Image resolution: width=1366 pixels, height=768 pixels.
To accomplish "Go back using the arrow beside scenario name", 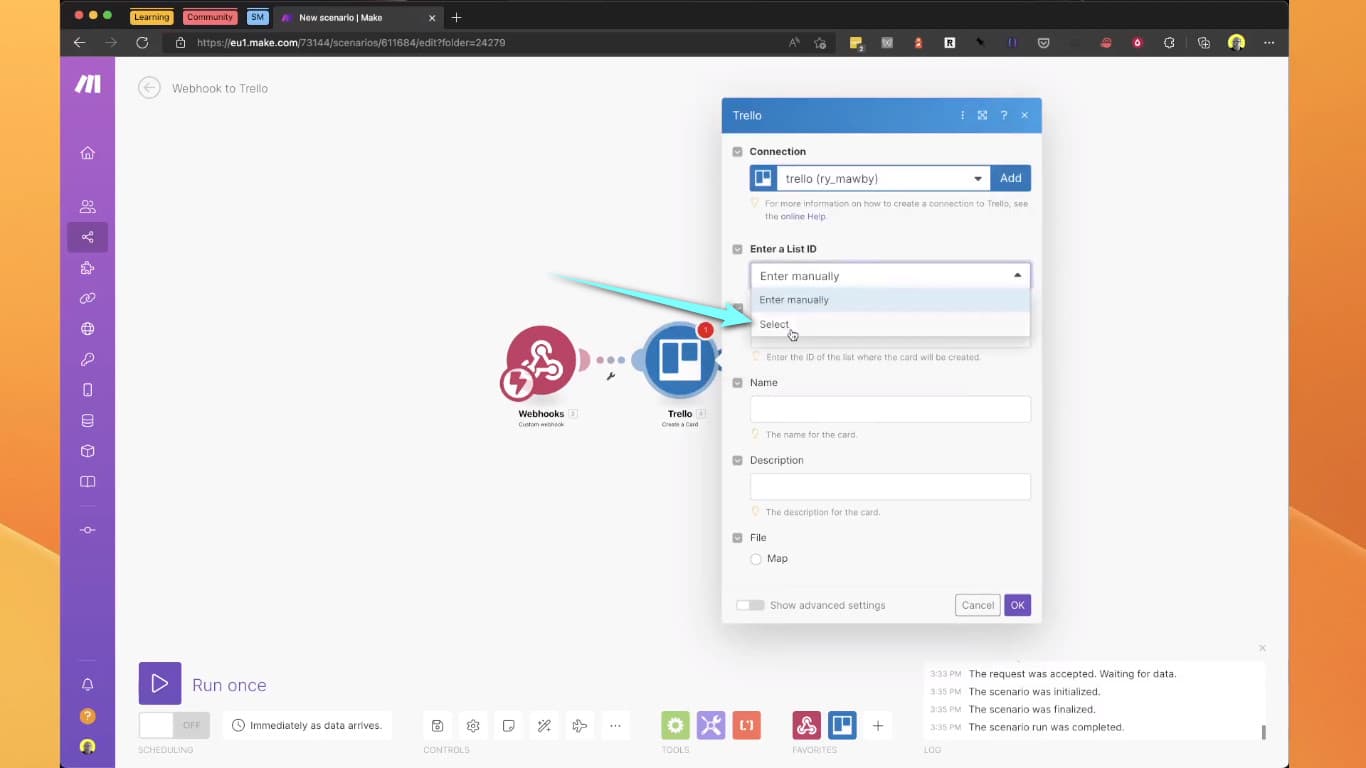I will 149,88.
